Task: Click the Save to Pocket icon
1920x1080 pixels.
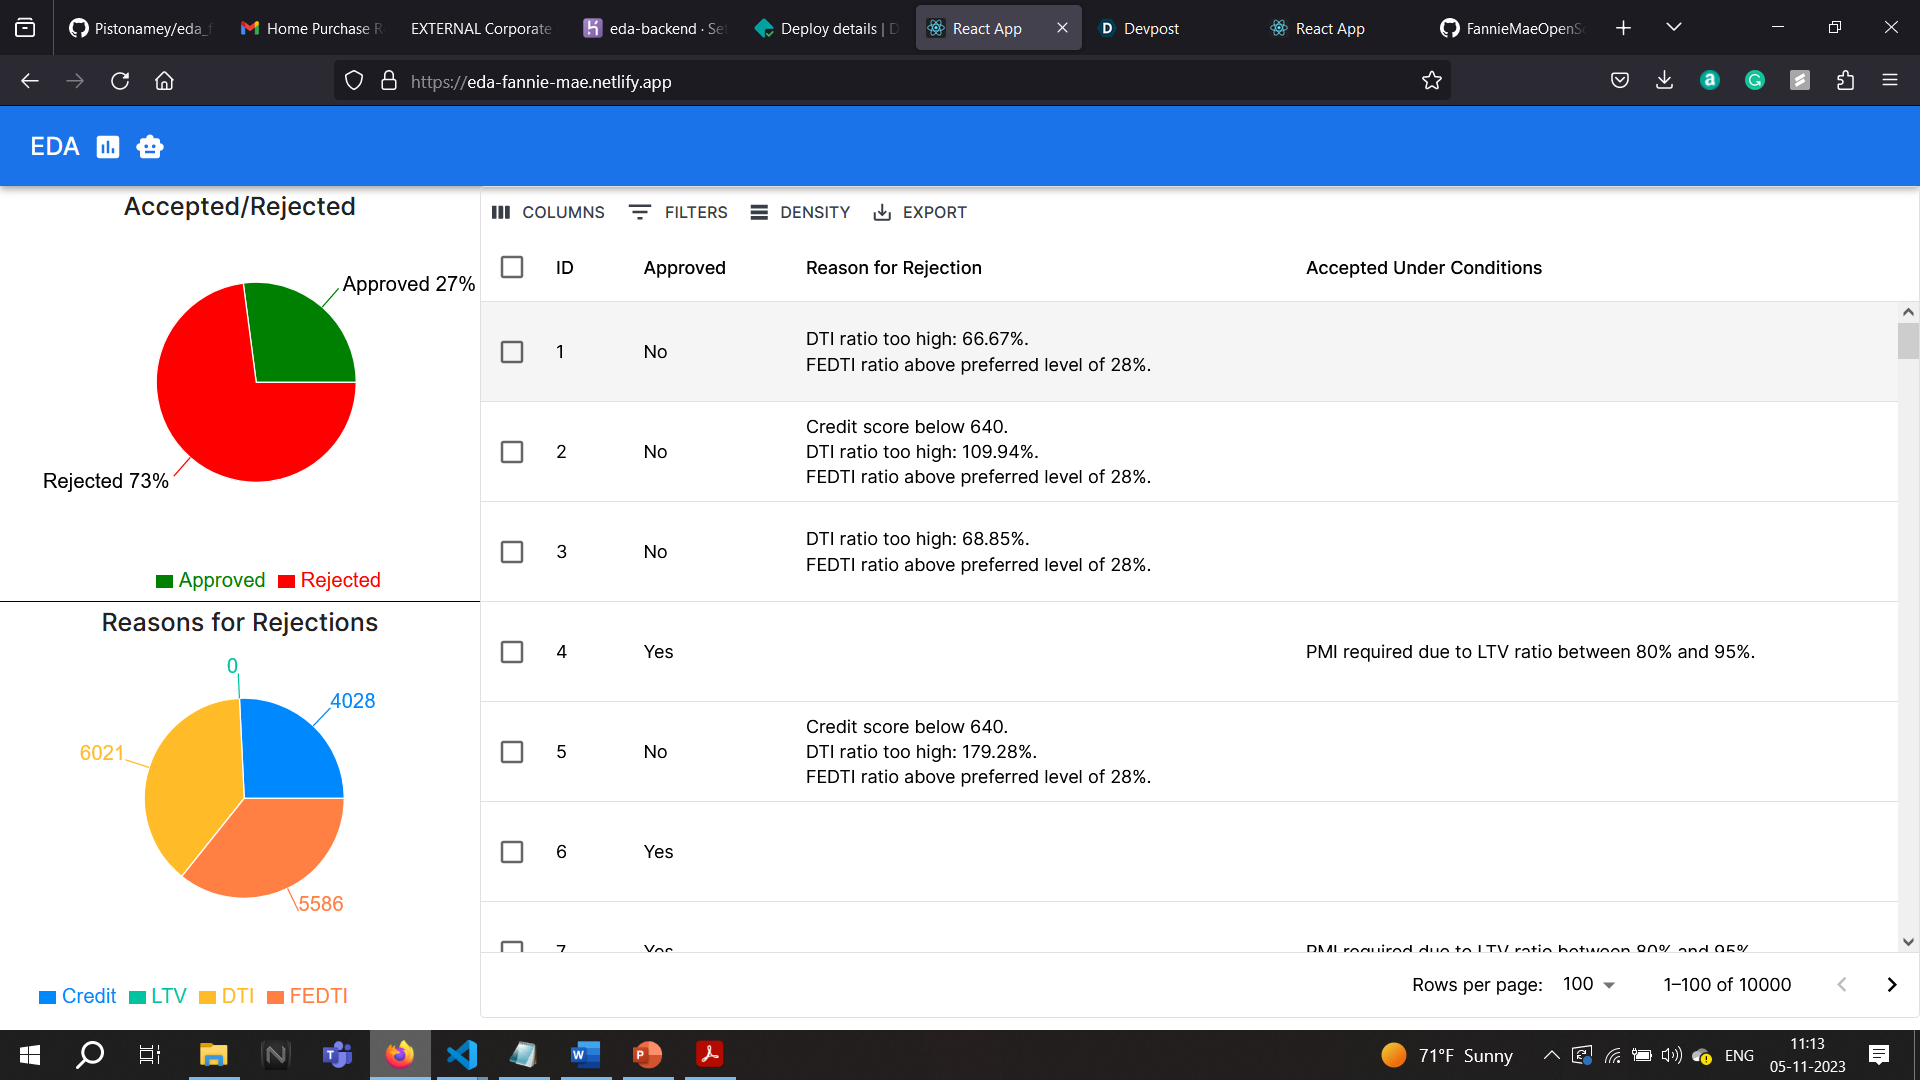Action: (x=1620, y=80)
